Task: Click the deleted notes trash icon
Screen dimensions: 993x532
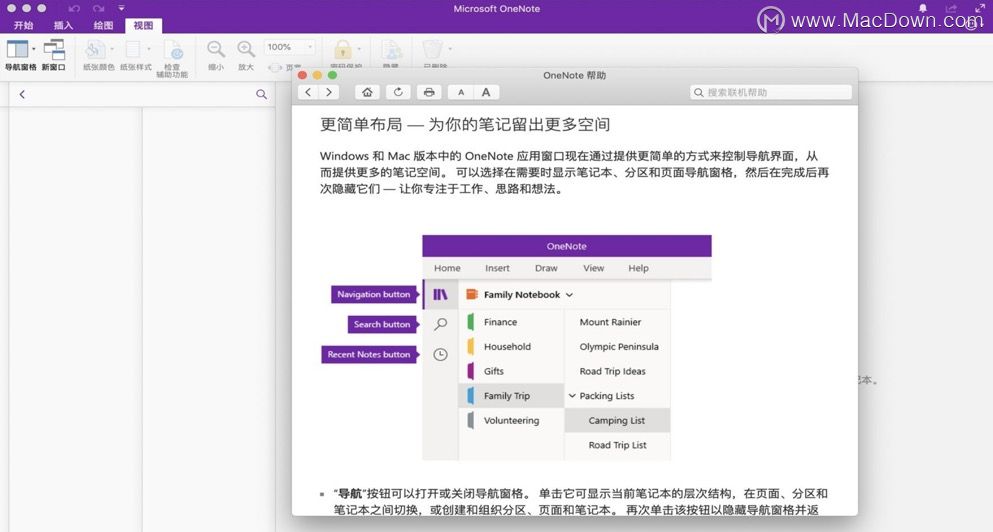Action: point(433,49)
